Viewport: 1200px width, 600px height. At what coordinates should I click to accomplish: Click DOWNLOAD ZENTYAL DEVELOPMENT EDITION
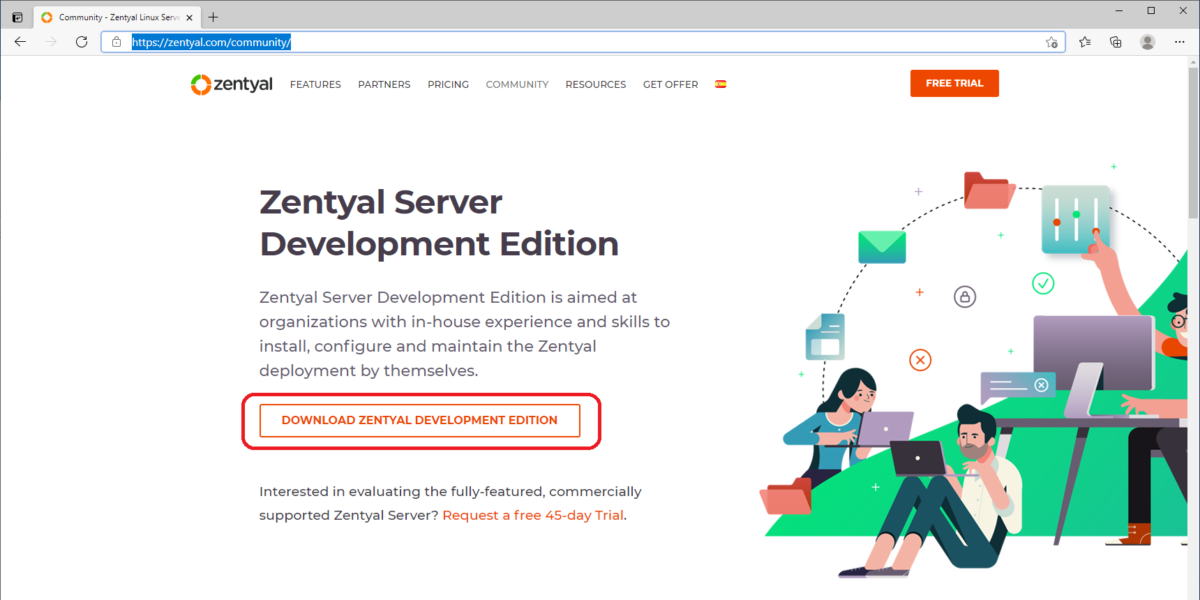(419, 420)
